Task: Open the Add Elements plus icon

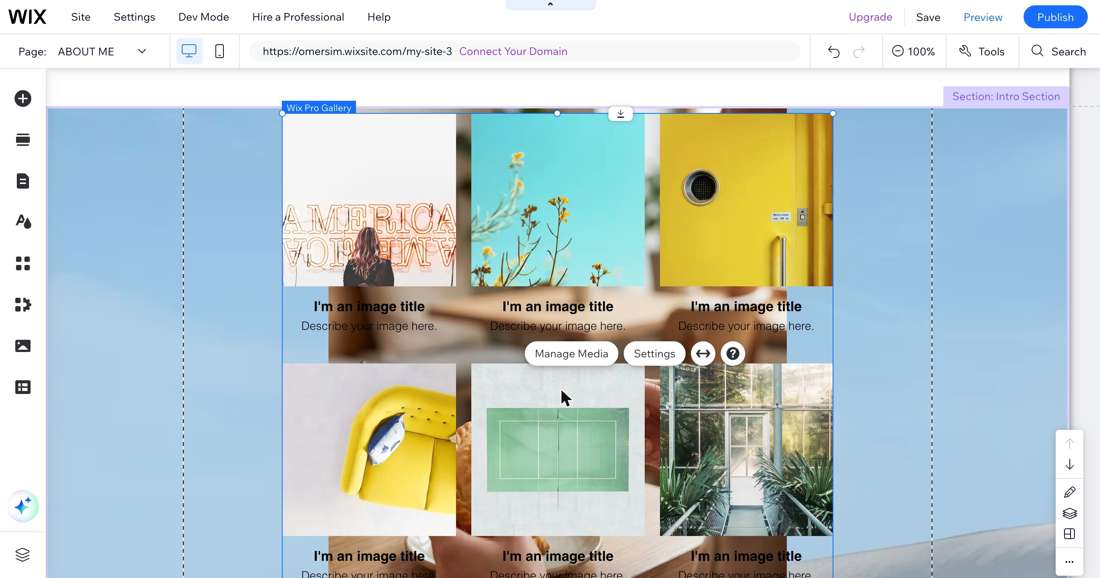Action: click(x=22, y=98)
